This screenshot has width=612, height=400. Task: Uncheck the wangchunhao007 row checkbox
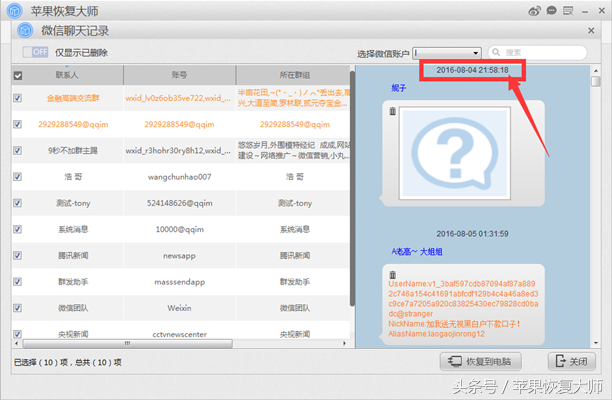[17, 176]
